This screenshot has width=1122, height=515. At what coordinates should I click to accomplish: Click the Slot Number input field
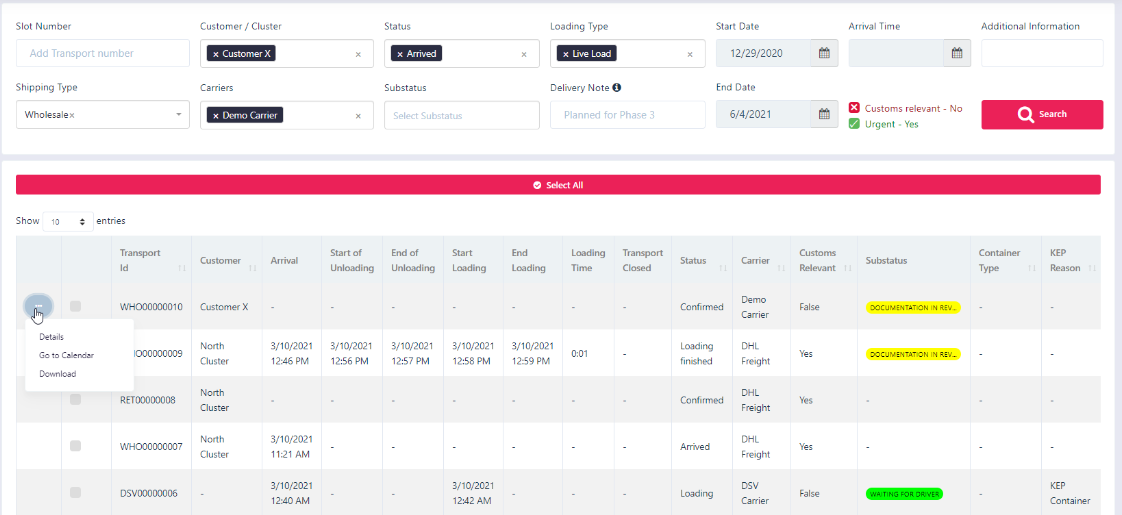tap(102, 53)
